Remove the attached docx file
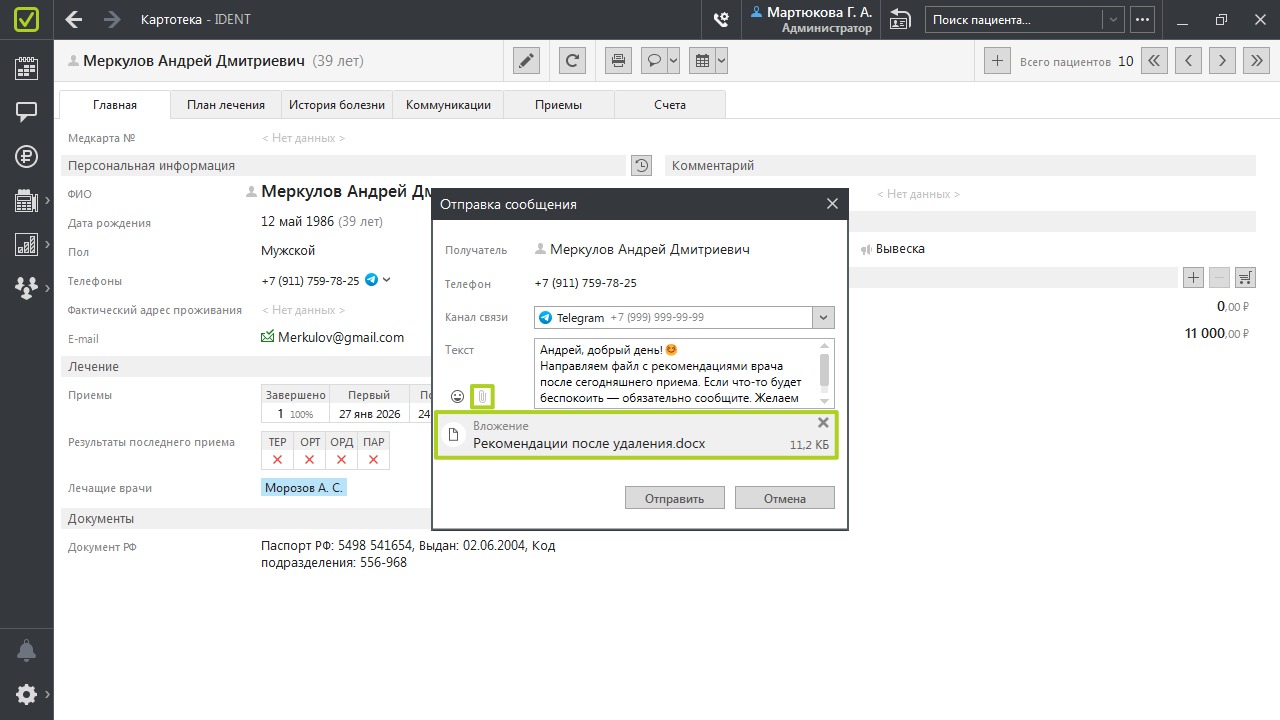1280x720 pixels. 823,423
